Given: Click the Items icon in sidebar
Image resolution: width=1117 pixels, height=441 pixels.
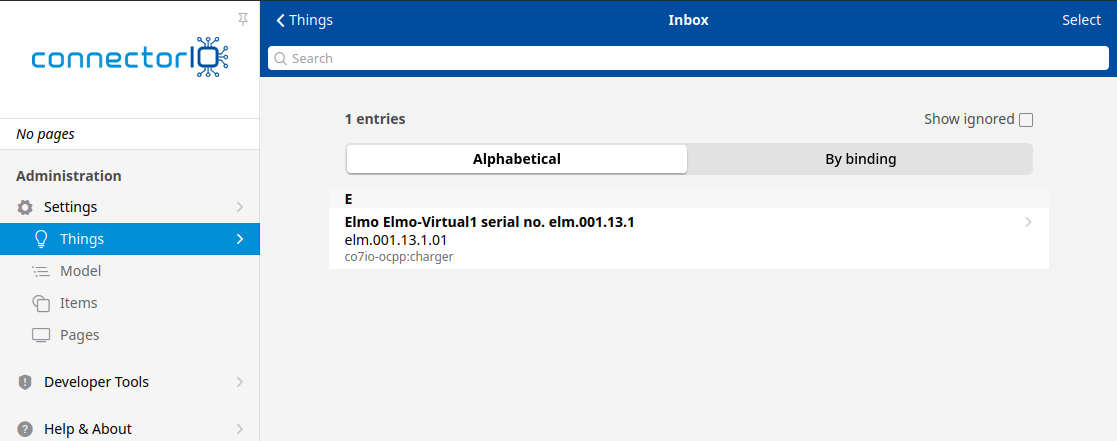Looking at the screenshot, I should point(41,303).
